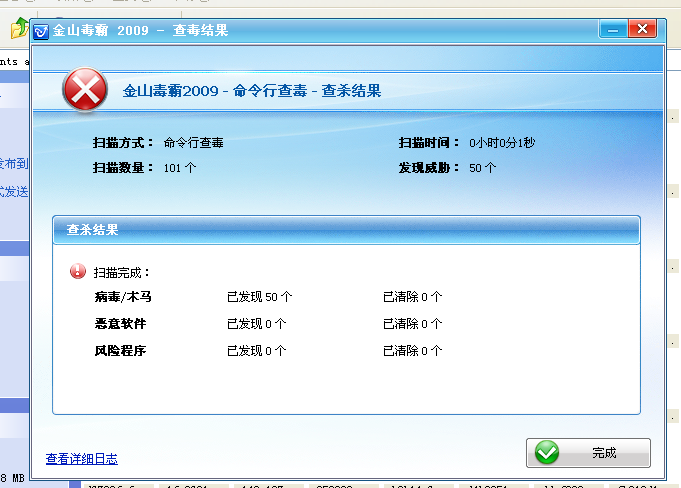Screen dimensions: 681x488
Task: Click the 金山毒霸 title bar app icon
Action: (41, 31)
